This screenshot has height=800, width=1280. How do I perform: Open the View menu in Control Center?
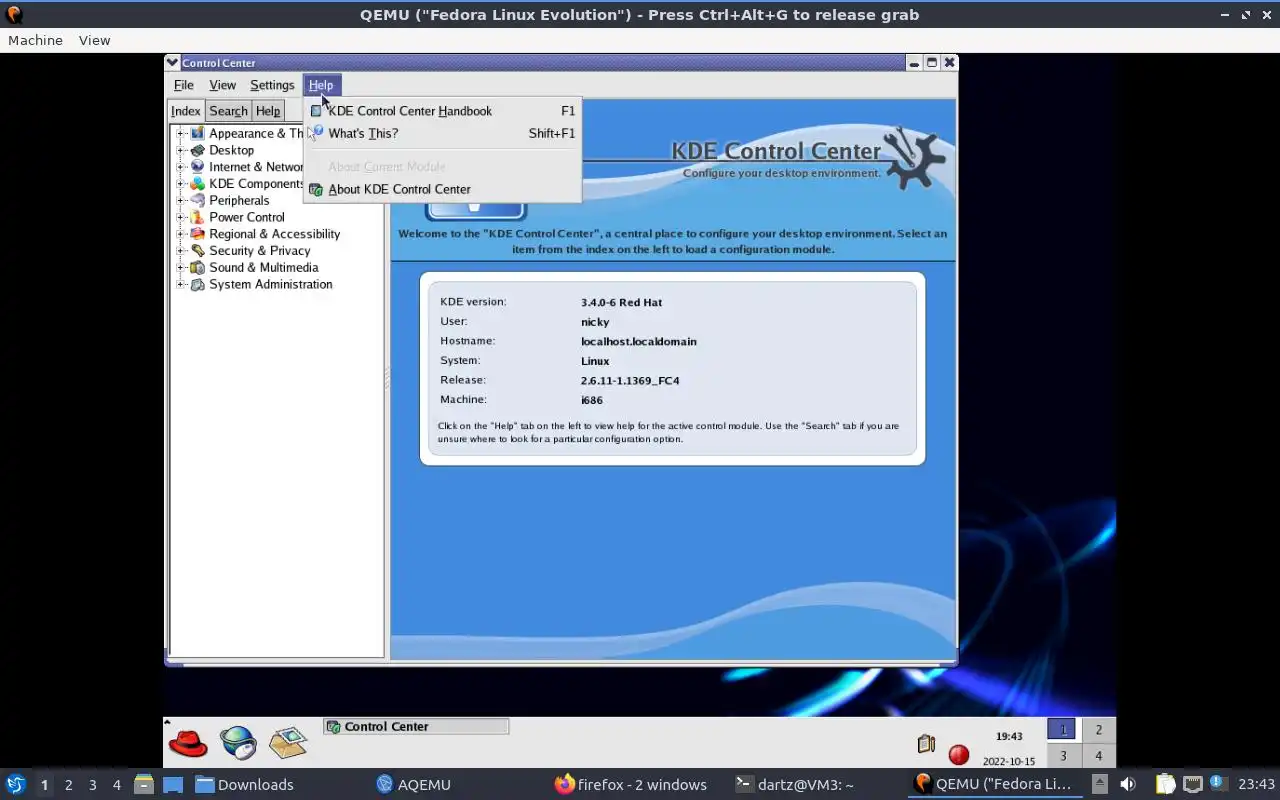tap(222, 85)
